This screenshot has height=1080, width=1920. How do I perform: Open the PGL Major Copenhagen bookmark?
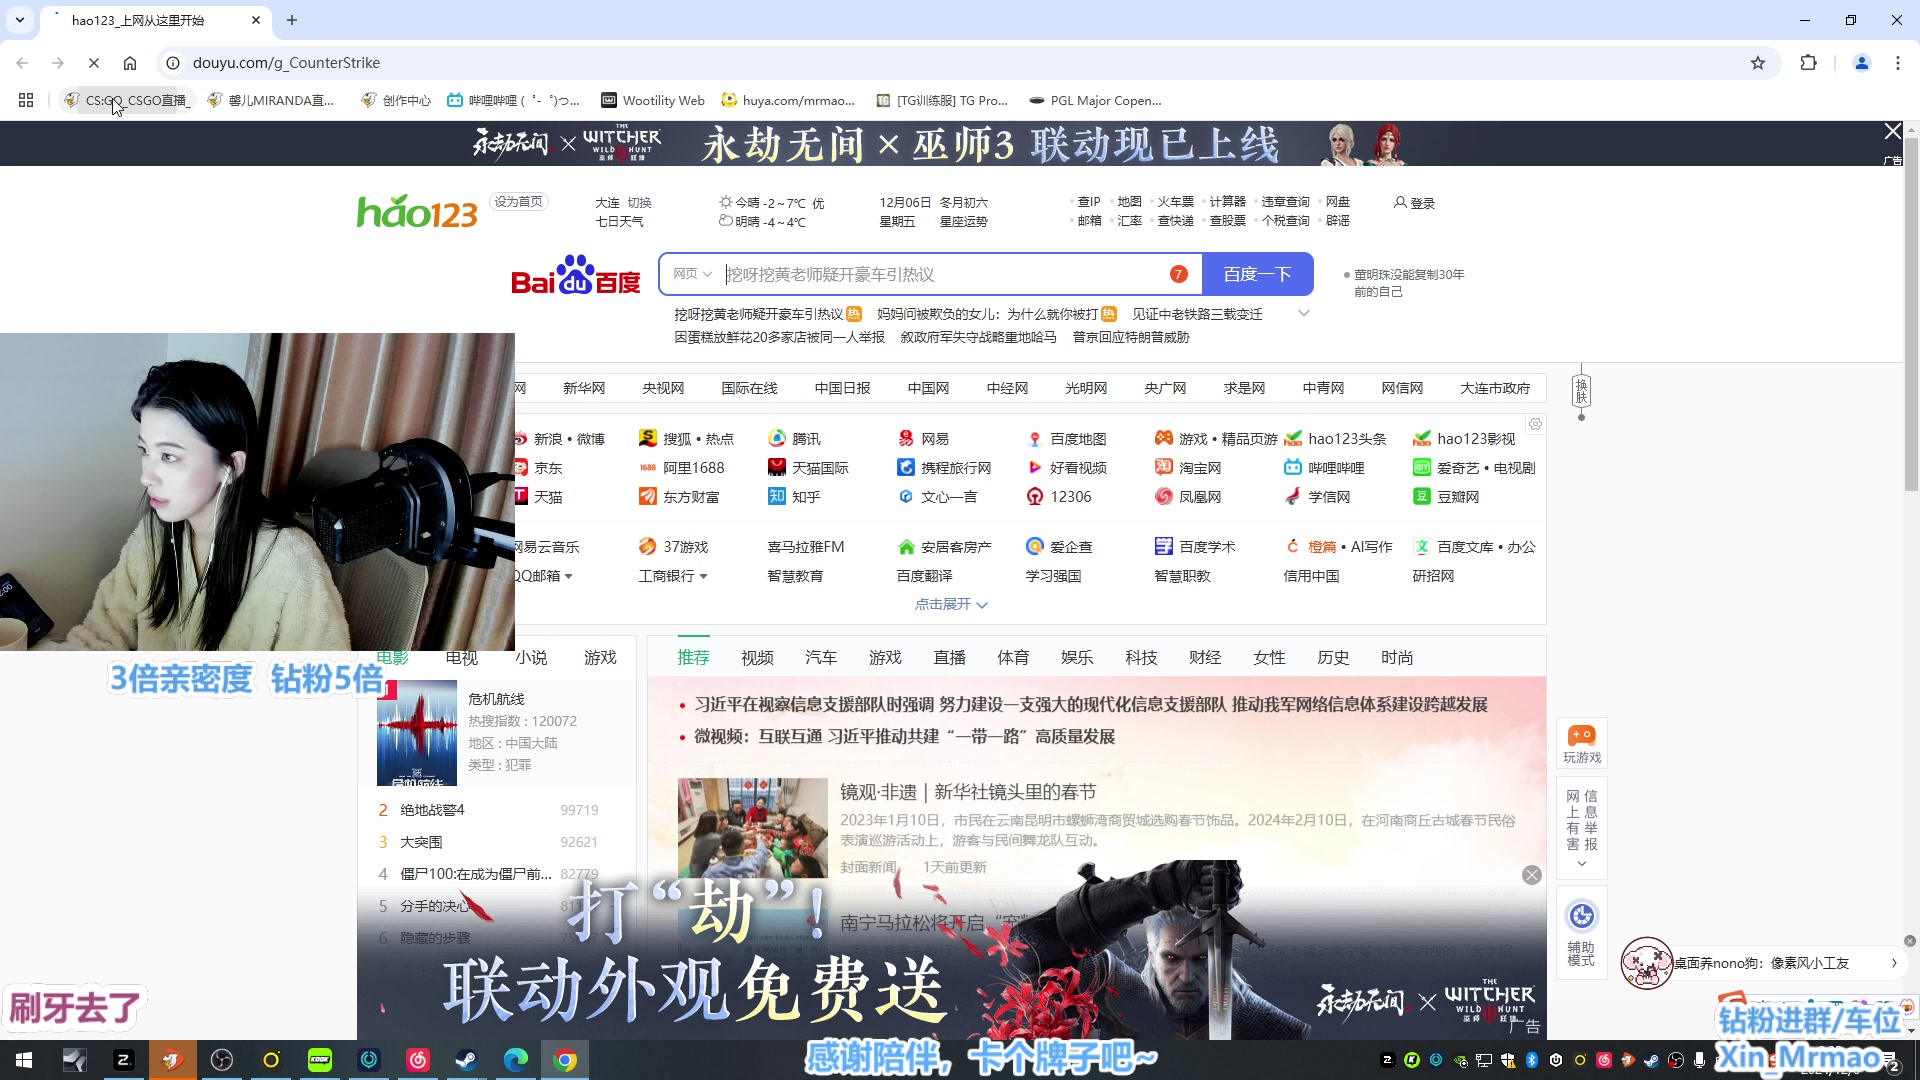(1095, 100)
